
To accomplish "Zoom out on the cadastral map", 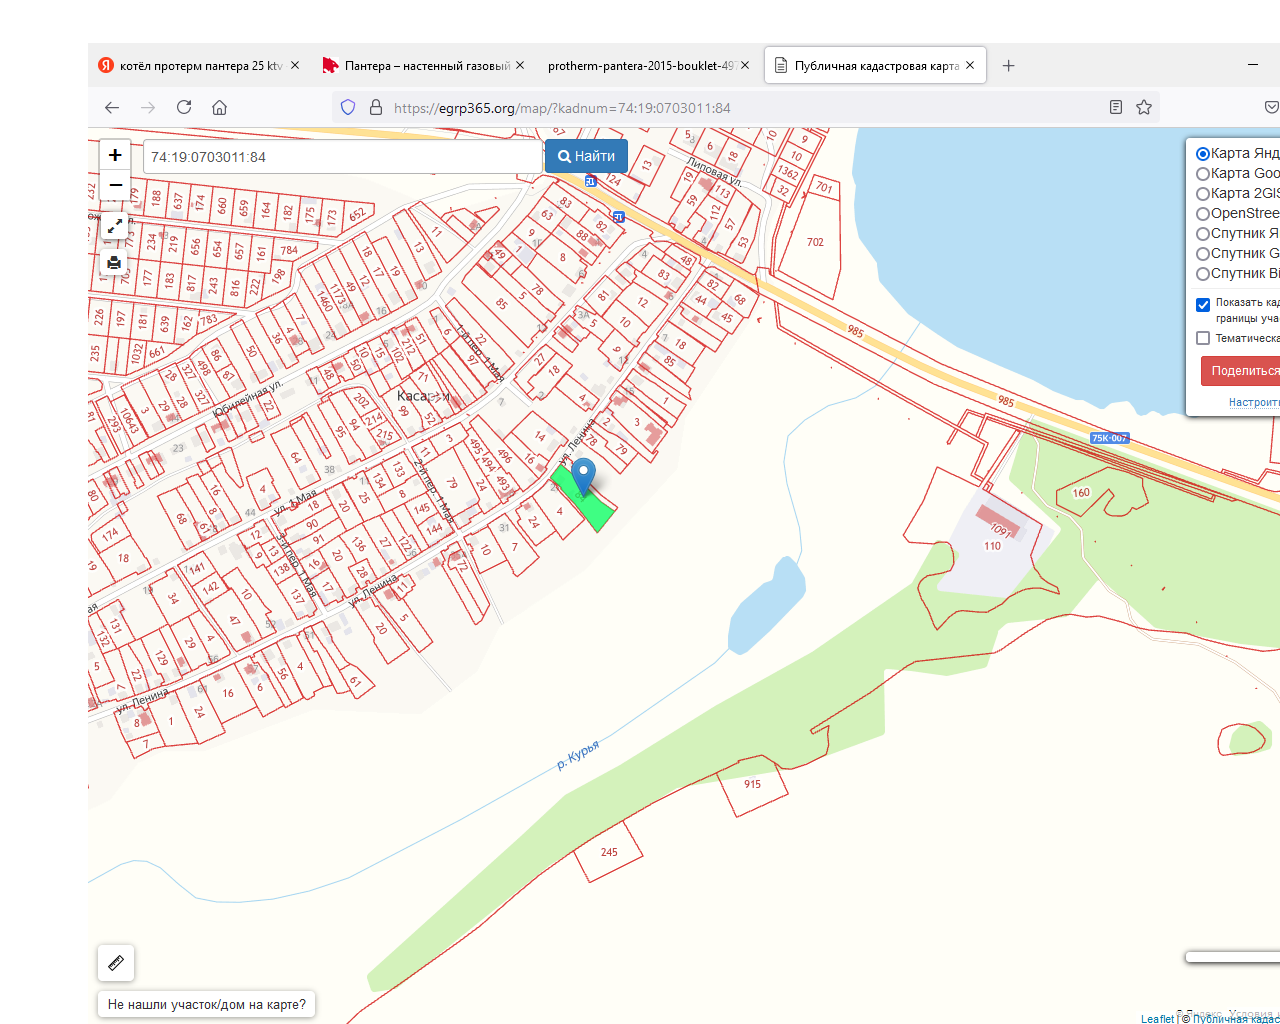I will click(x=115, y=185).
